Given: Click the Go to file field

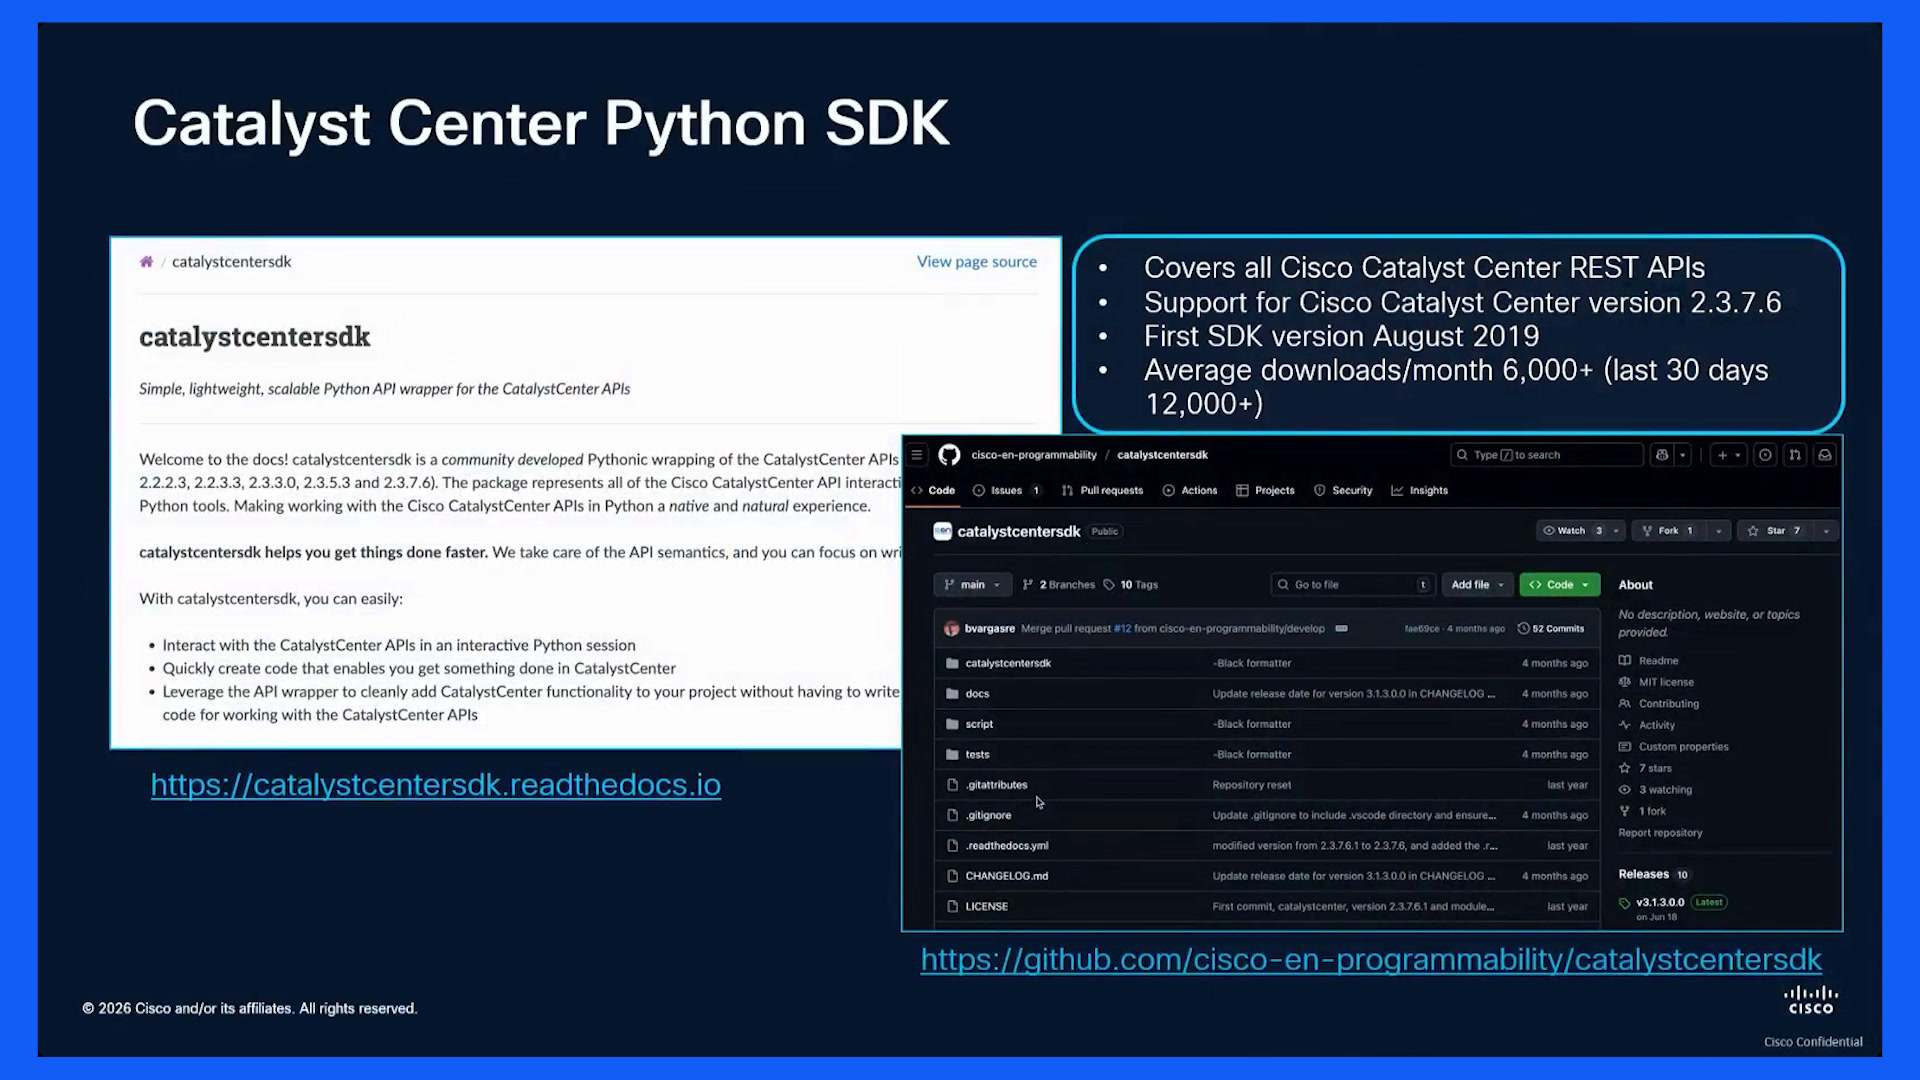Looking at the screenshot, I should tap(1353, 585).
